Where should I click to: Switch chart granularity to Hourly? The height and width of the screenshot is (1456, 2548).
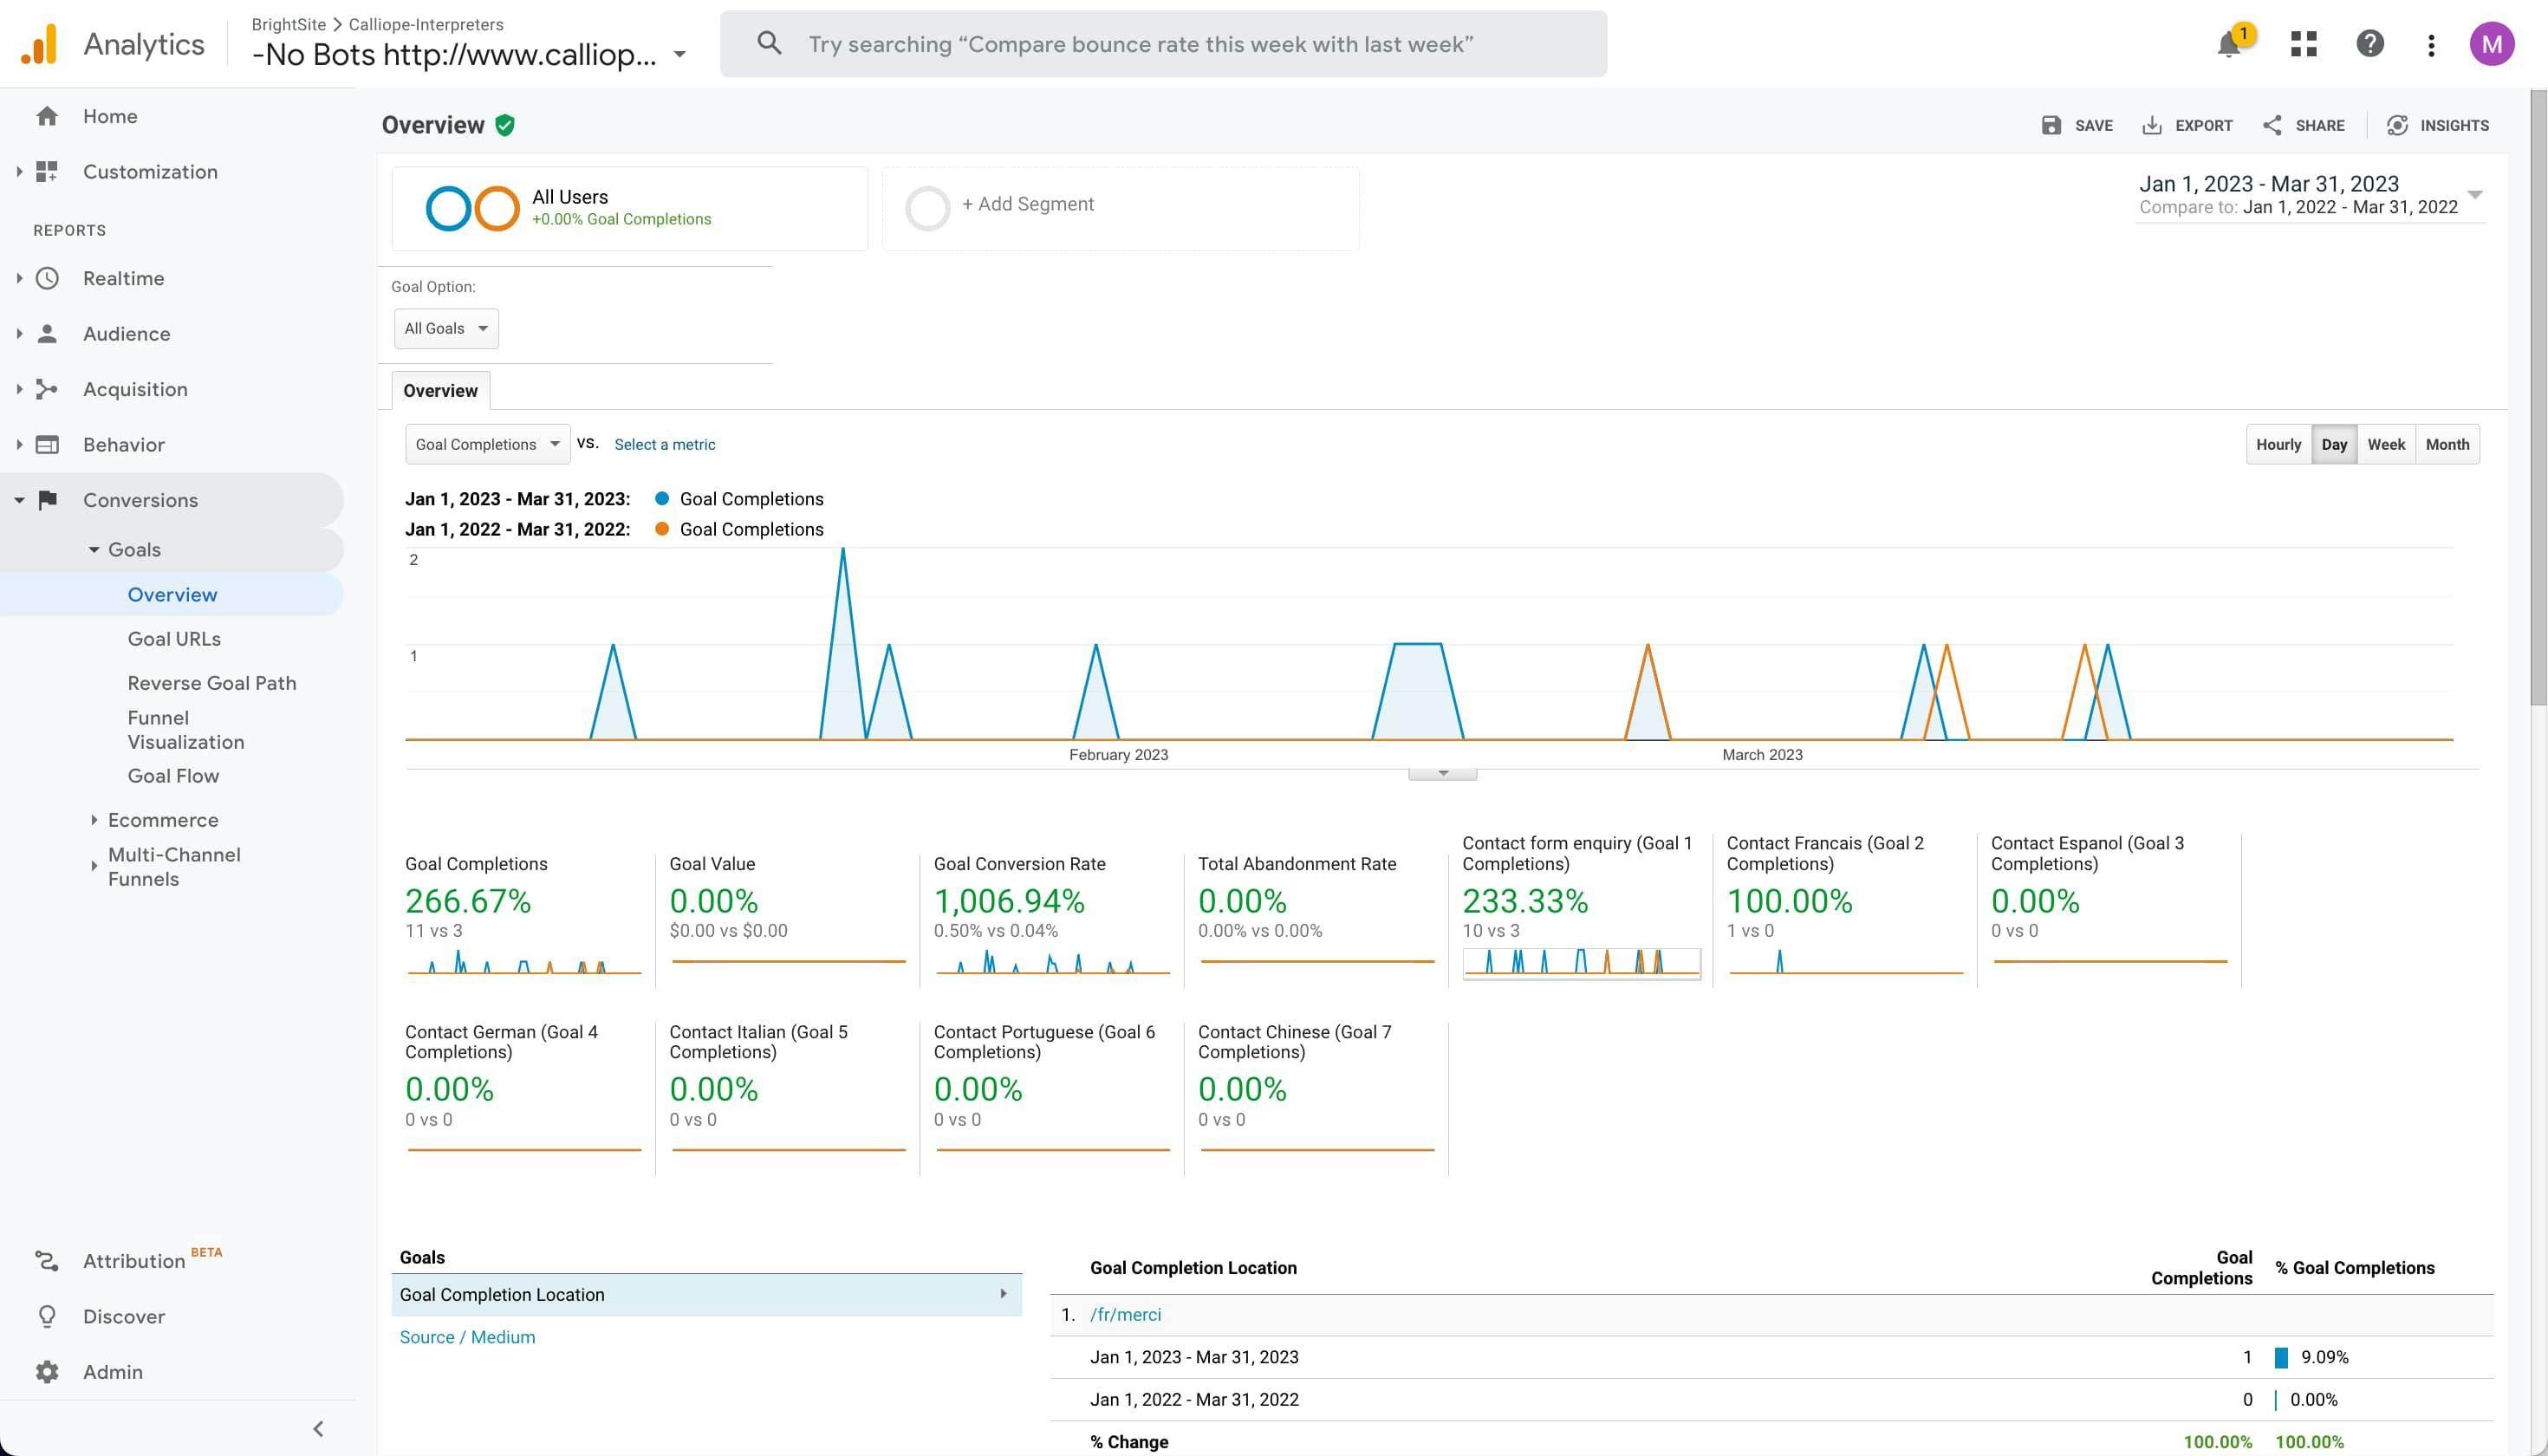(2278, 444)
